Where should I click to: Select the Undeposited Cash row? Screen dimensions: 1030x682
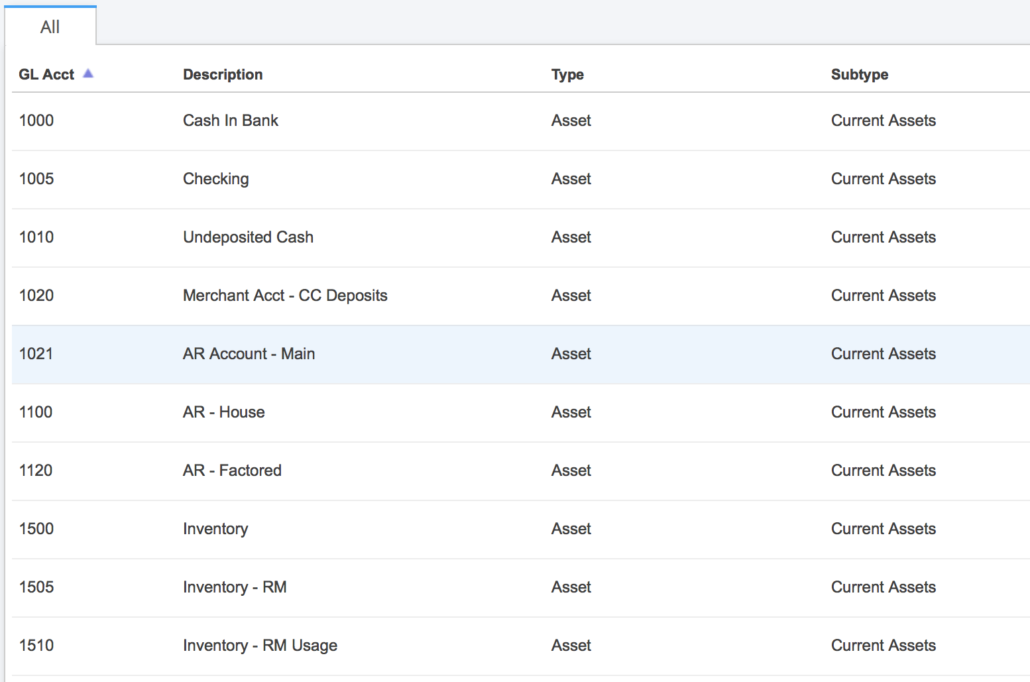248,237
